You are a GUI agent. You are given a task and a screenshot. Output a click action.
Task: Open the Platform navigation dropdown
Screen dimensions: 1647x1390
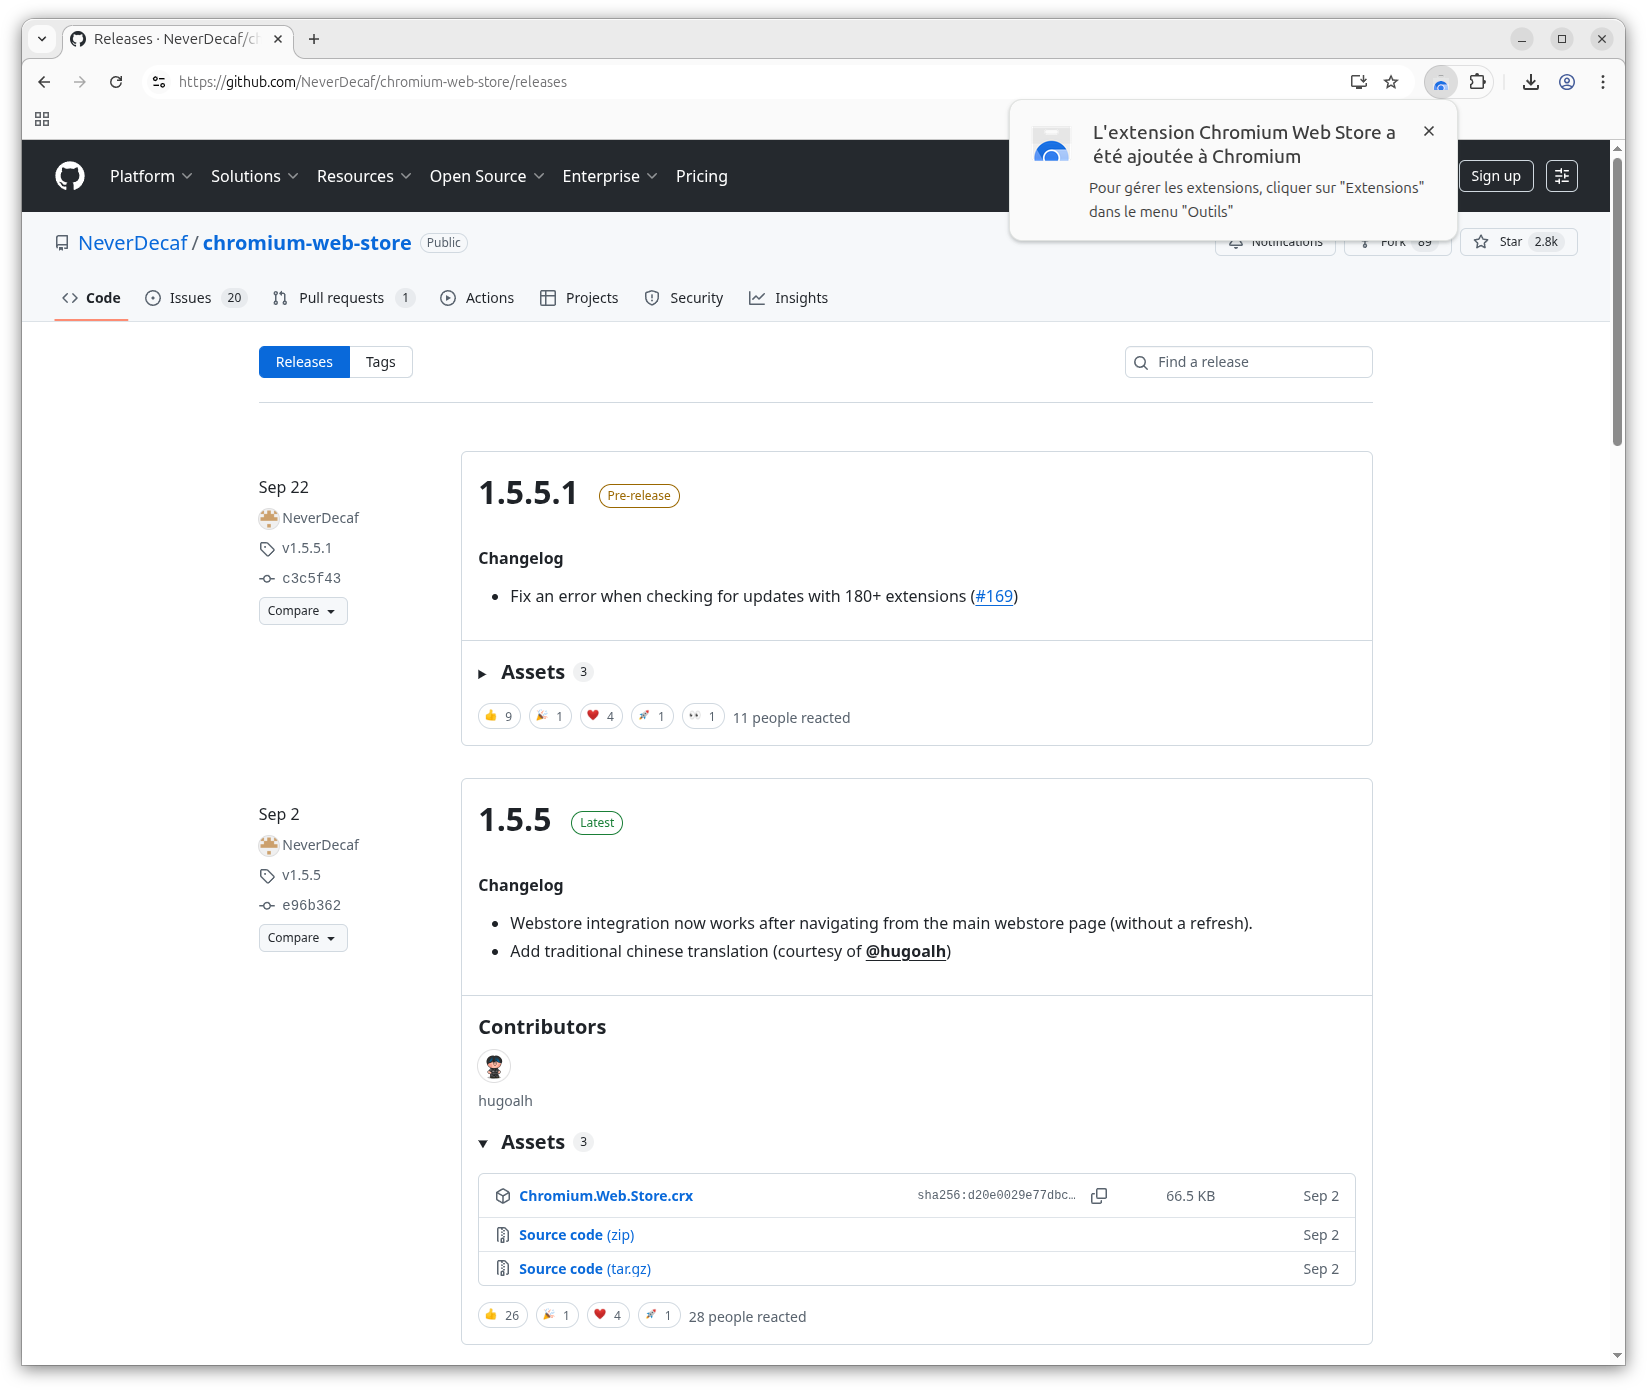(x=150, y=176)
